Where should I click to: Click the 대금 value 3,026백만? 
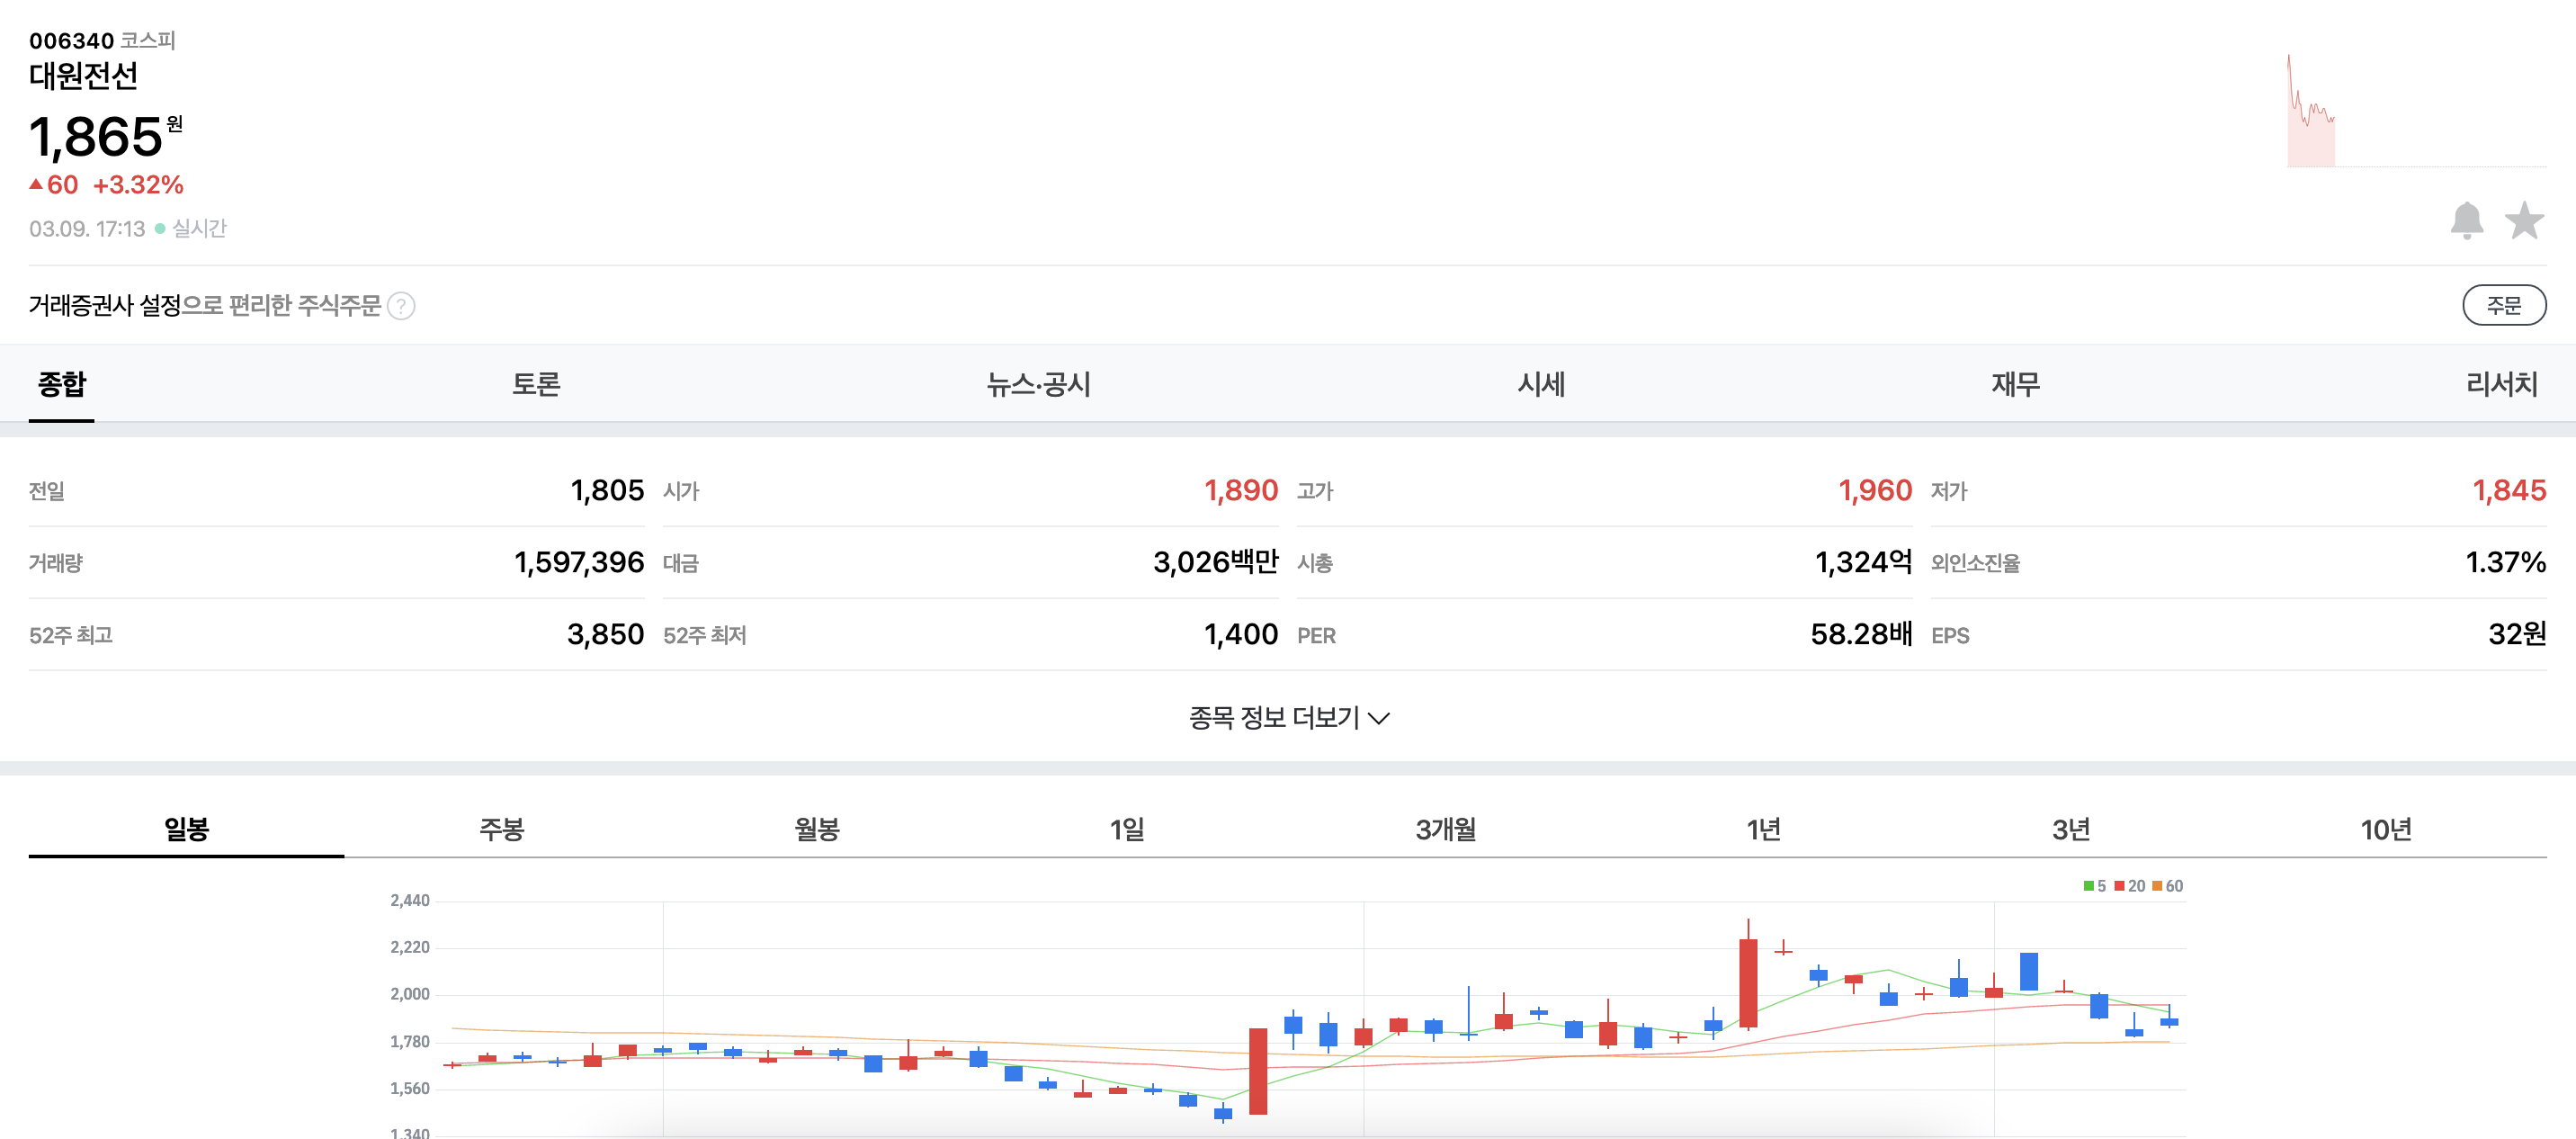pyautogui.click(x=1216, y=563)
